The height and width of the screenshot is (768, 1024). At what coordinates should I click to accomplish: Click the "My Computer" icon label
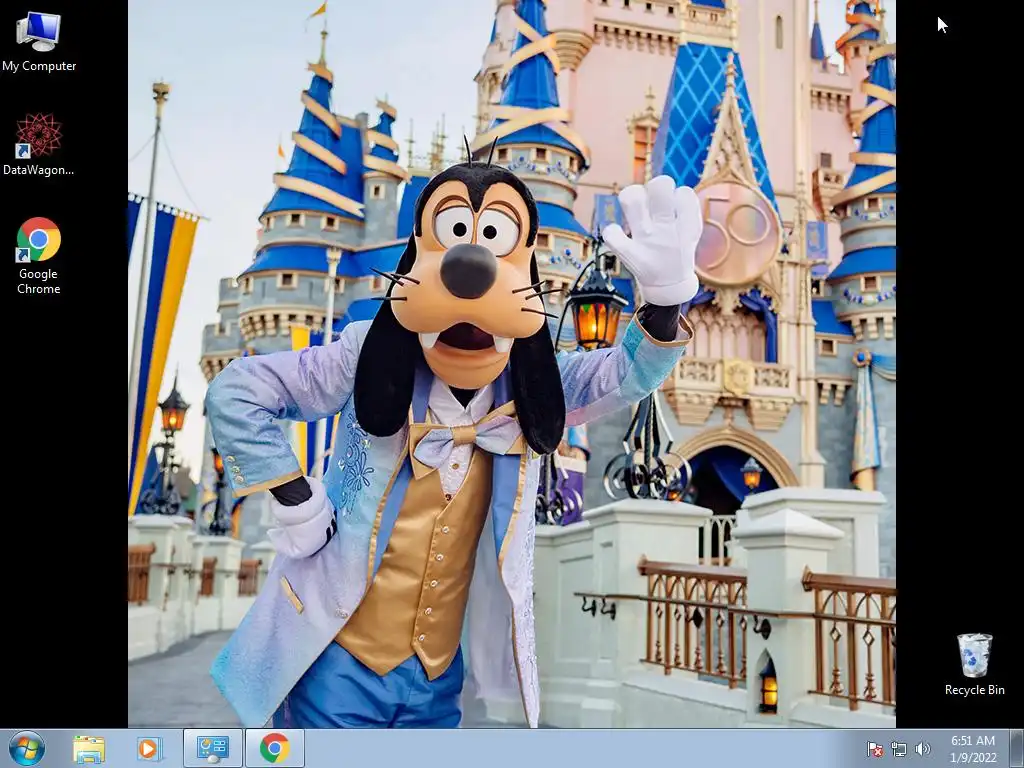(x=39, y=66)
